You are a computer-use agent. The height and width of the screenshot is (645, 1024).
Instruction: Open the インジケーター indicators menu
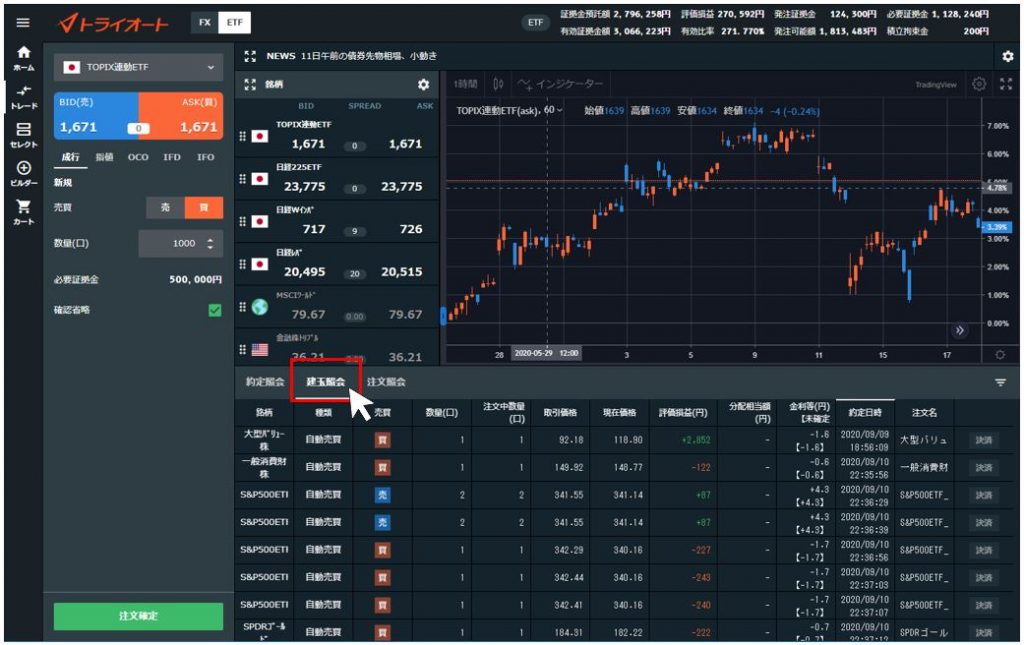(560, 84)
